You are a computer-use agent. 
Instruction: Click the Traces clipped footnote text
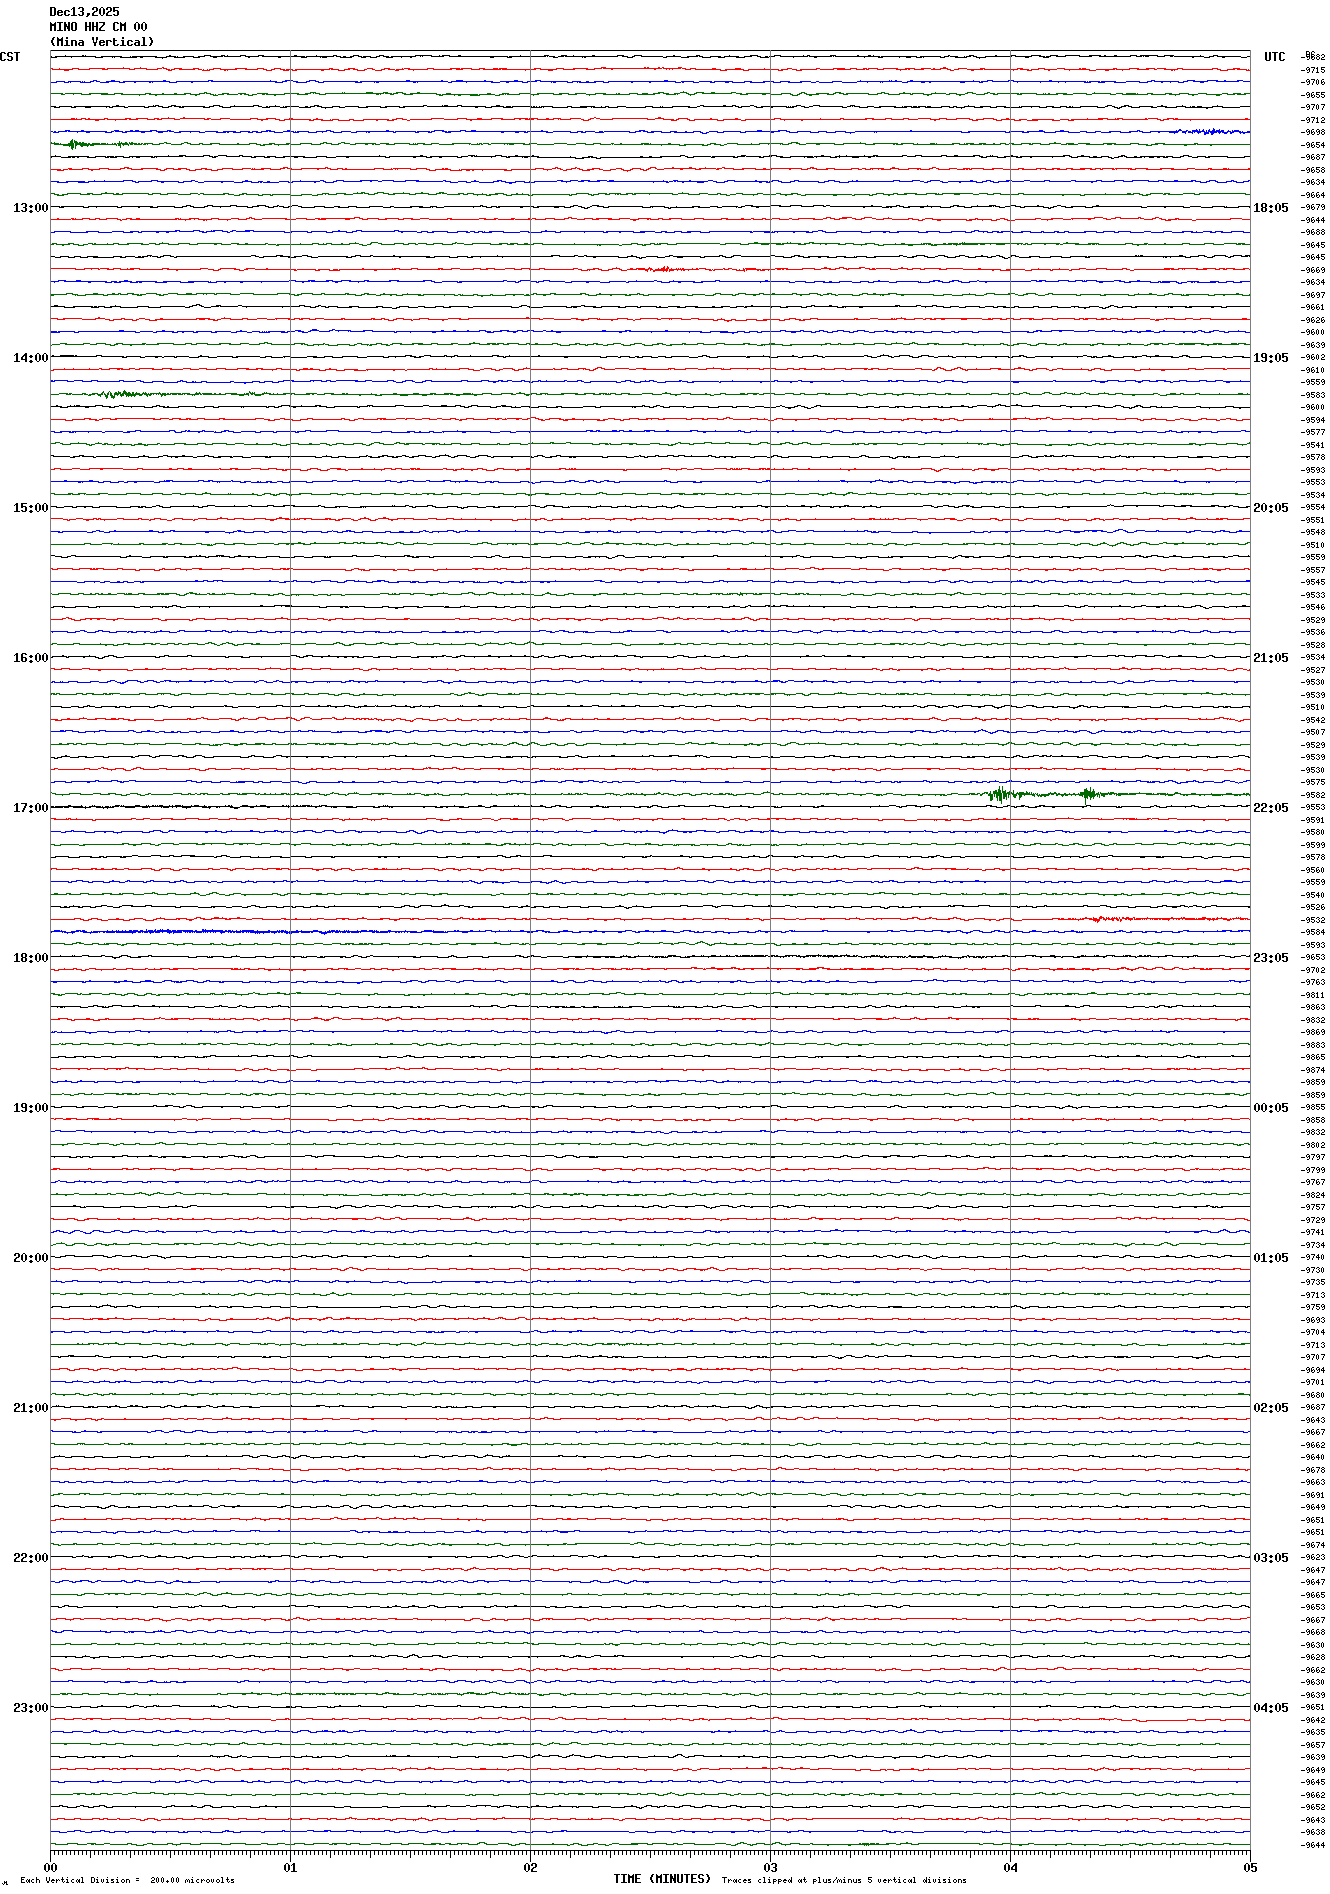[844, 1880]
